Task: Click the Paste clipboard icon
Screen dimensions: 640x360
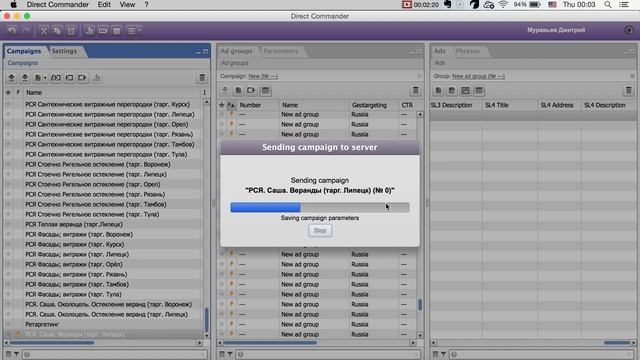Action: (71, 31)
